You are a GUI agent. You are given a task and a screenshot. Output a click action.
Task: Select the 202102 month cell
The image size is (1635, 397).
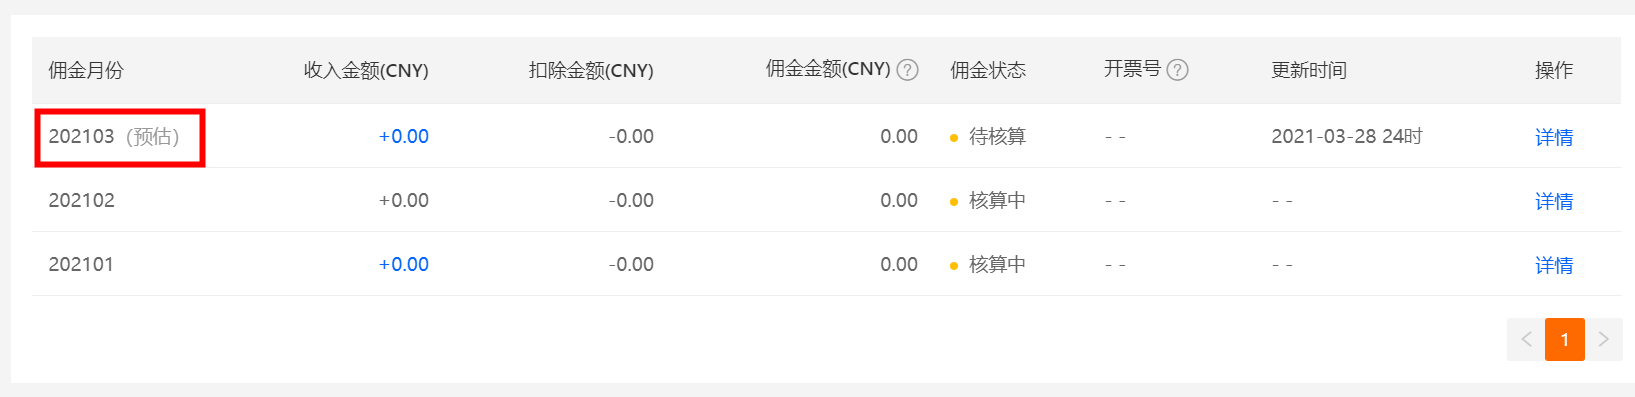(82, 201)
